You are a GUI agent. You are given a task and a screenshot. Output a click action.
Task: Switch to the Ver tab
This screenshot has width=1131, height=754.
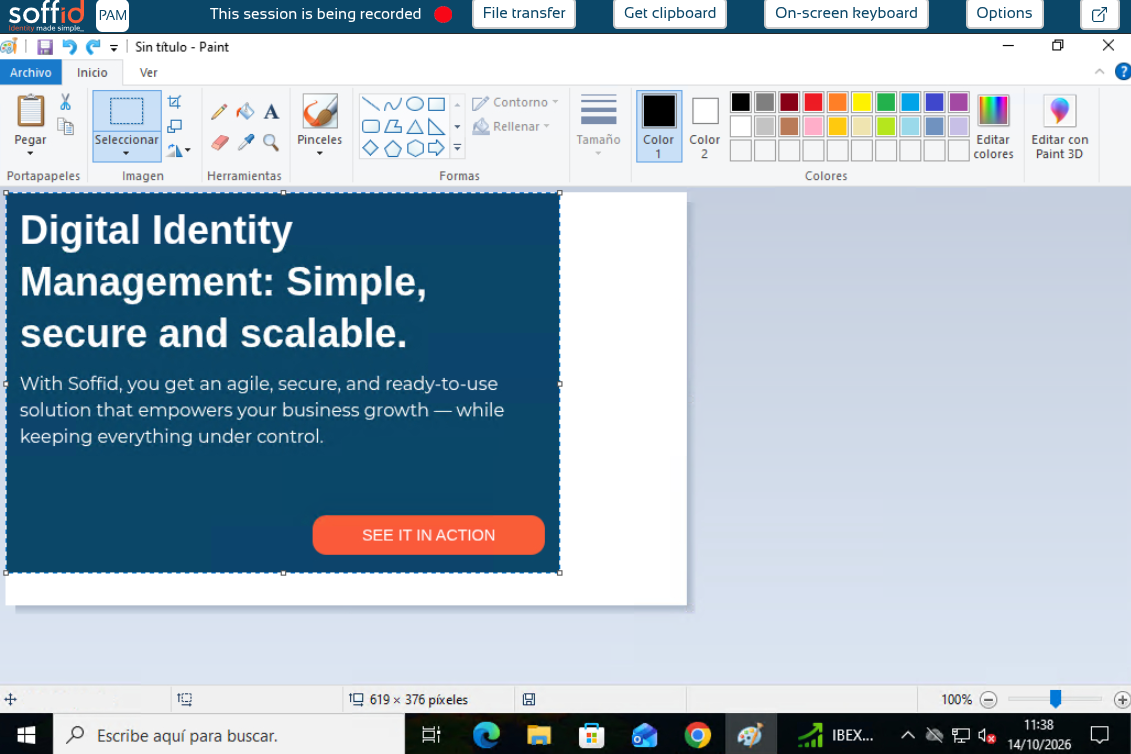point(149,72)
